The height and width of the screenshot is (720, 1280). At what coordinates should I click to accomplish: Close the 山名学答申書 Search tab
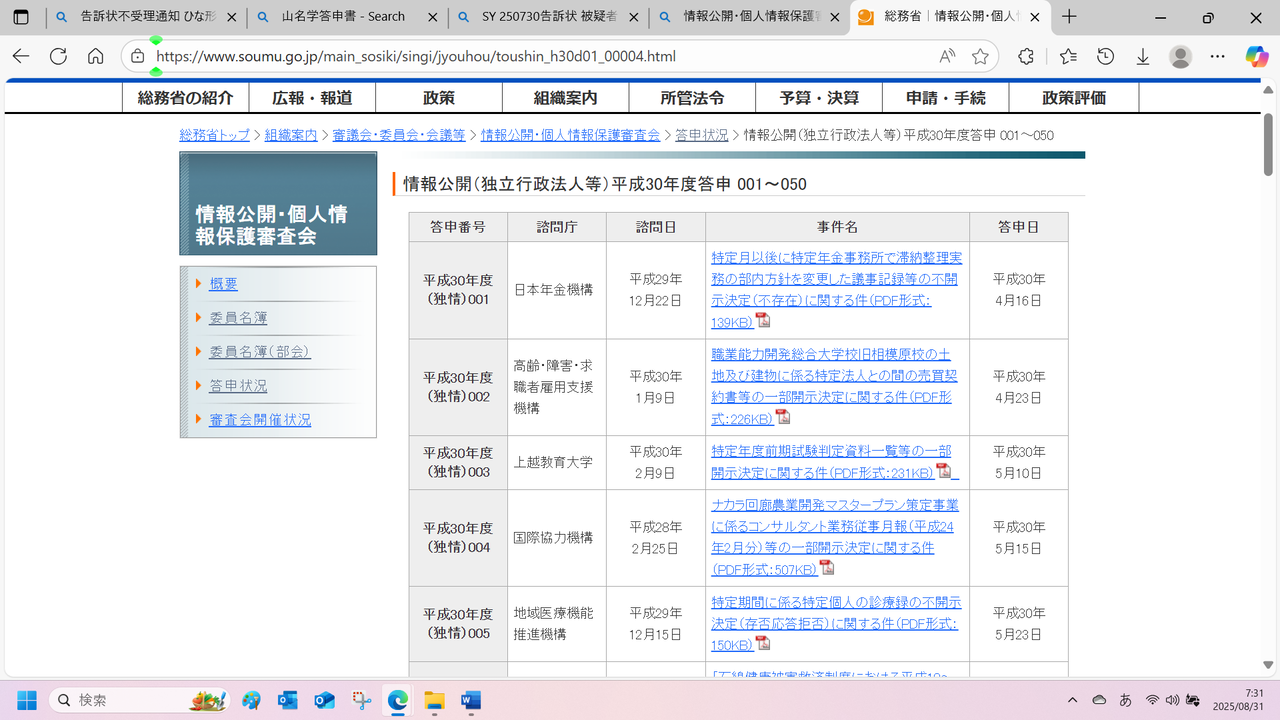pos(433,17)
